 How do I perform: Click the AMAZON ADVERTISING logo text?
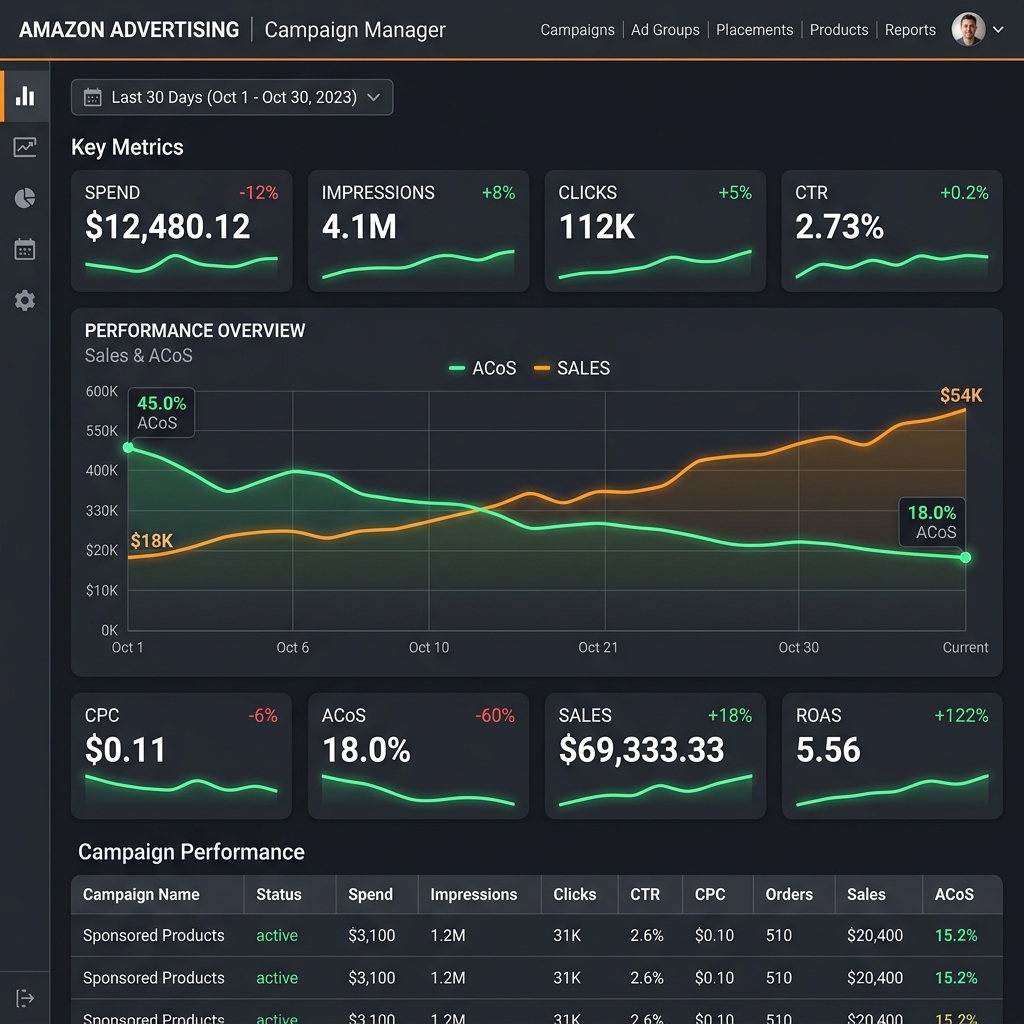click(x=129, y=30)
